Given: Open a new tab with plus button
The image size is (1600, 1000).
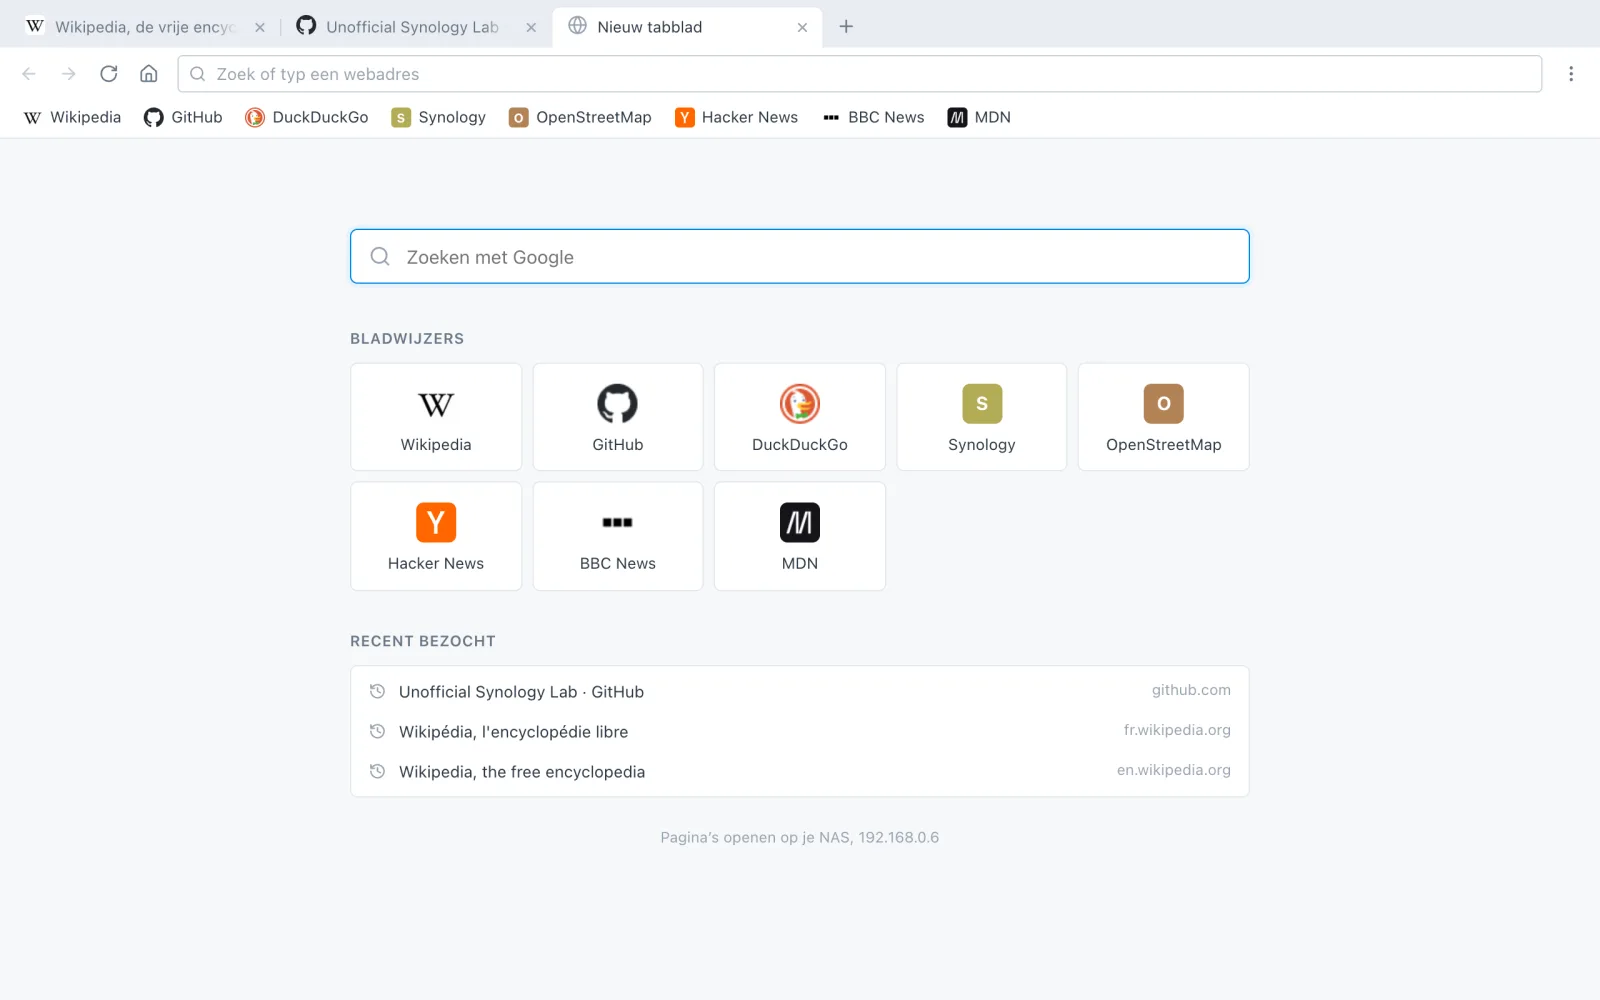Looking at the screenshot, I should click(x=846, y=27).
